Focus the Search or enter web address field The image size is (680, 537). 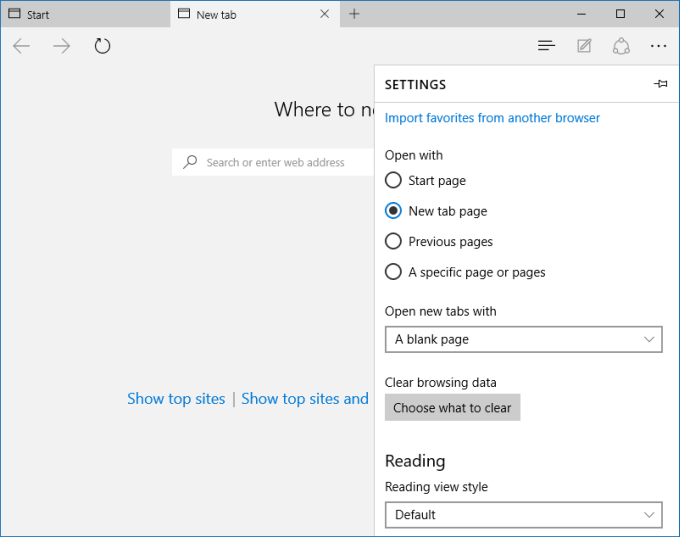click(x=273, y=162)
